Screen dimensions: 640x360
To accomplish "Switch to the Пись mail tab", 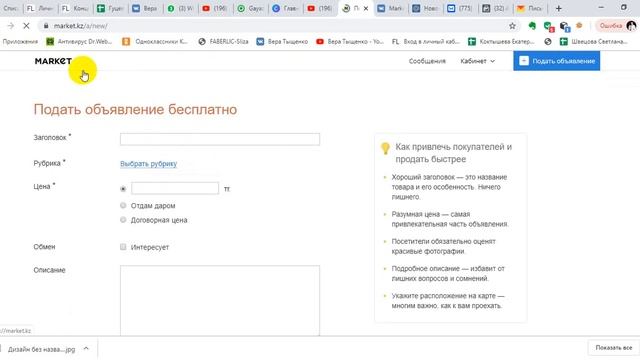I will (530, 8).
